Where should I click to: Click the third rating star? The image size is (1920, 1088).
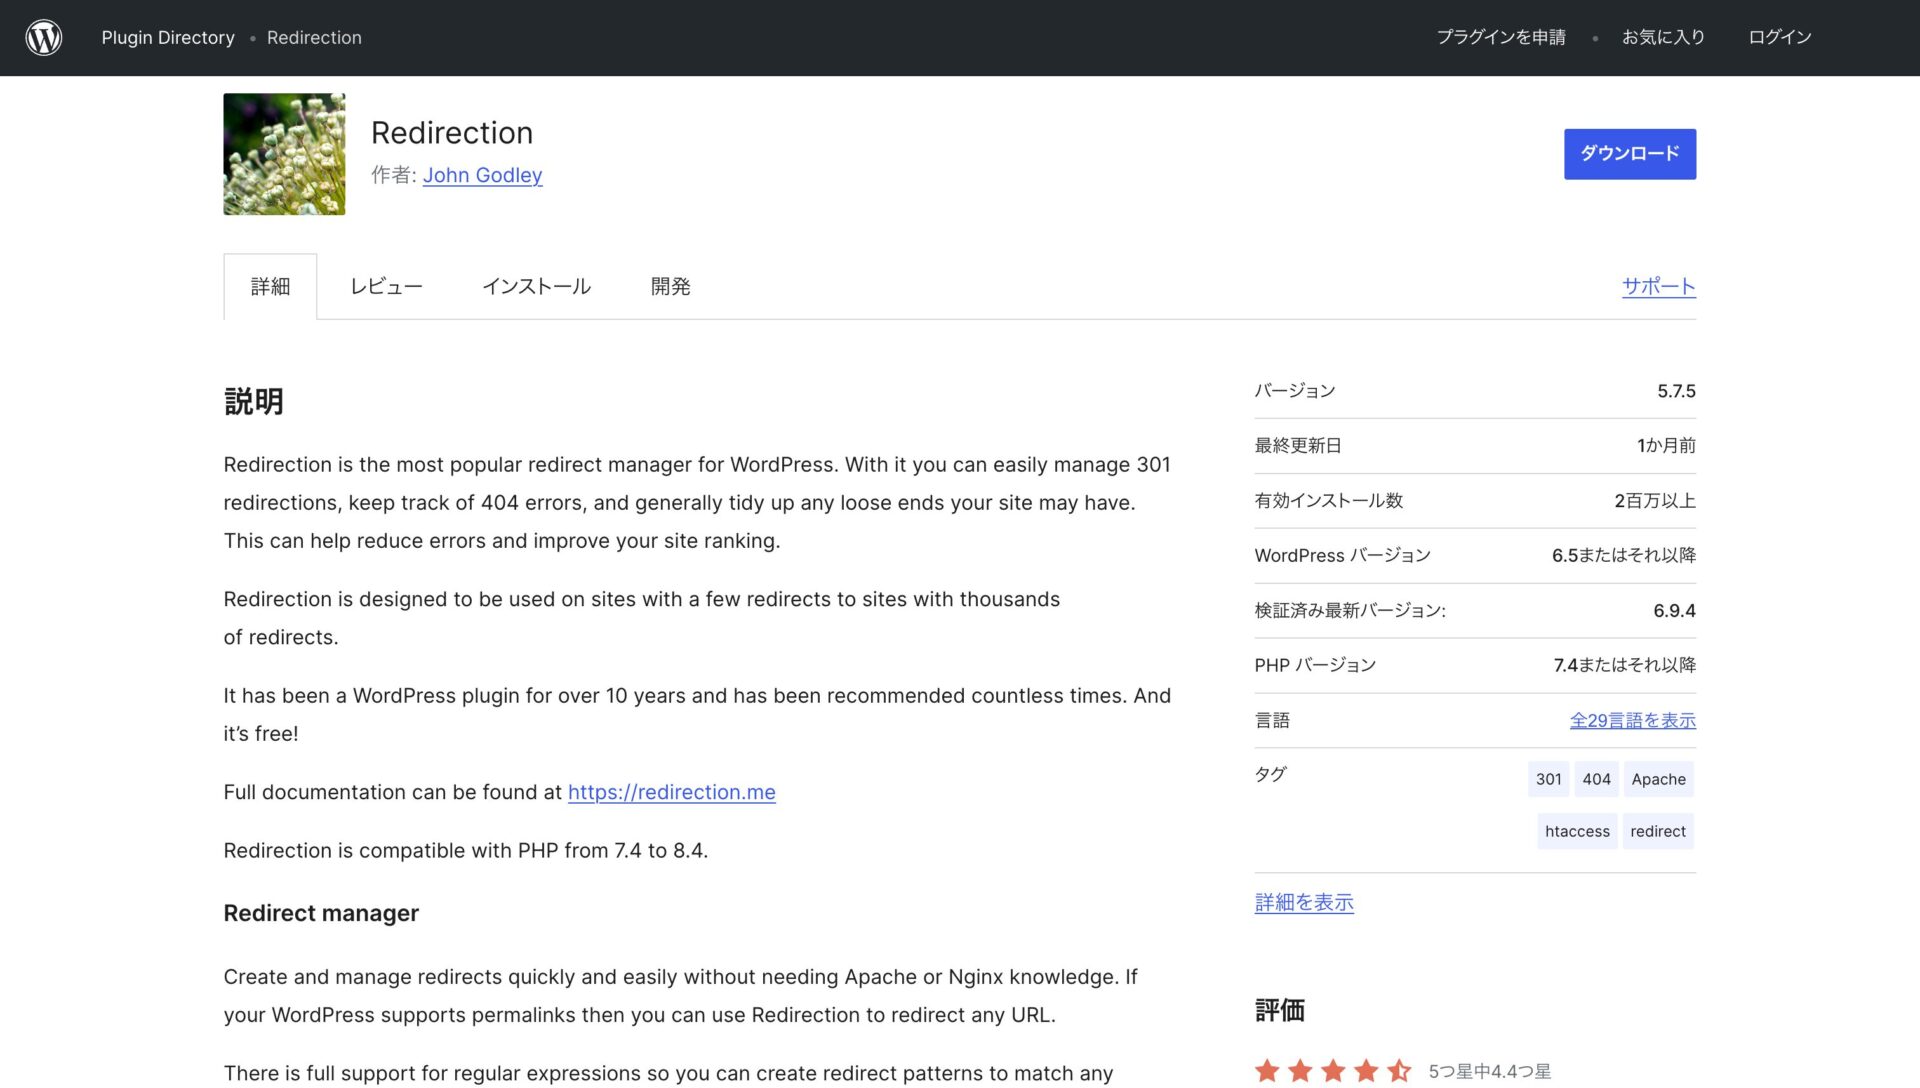1333,1071
